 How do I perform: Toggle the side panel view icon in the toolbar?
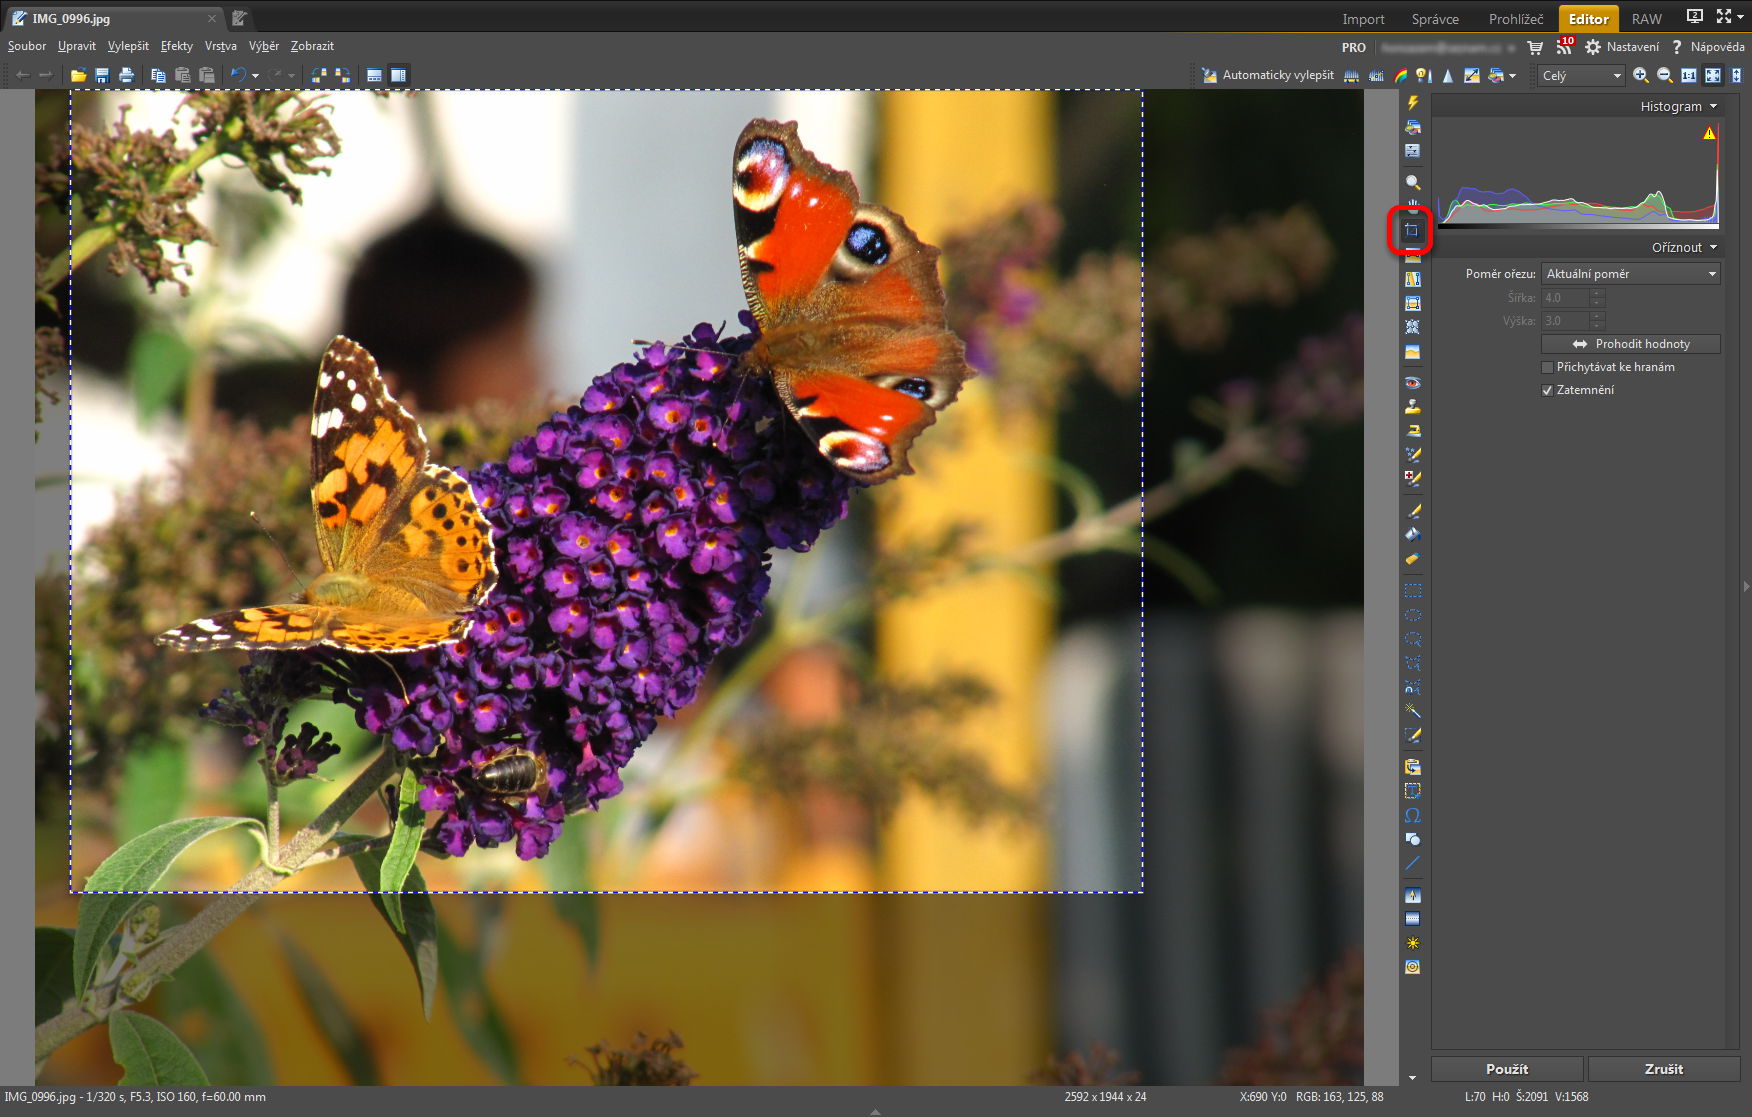pyautogui.click(x=398, y=75)
